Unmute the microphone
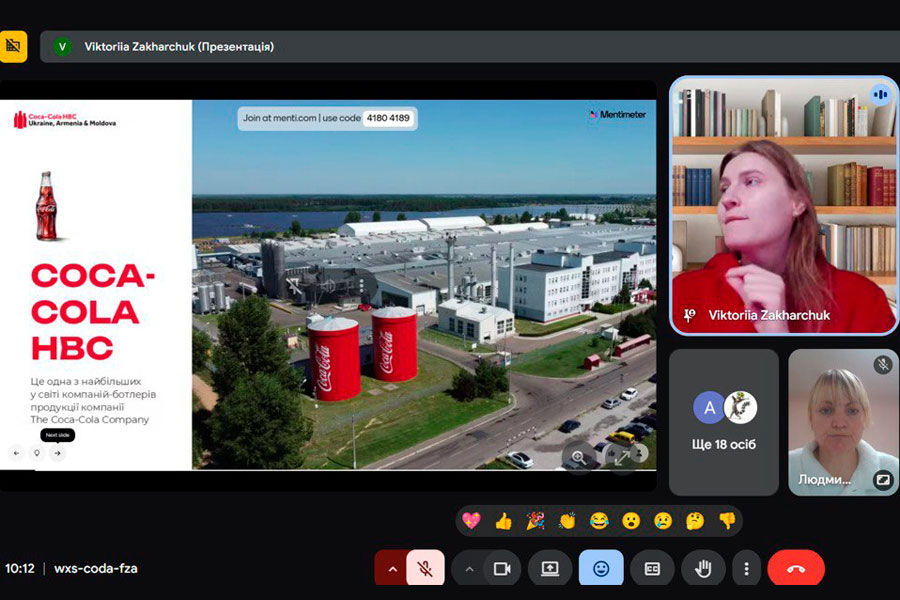The width and height of the screenshot is (900, 600). click(x=425, y=568)
